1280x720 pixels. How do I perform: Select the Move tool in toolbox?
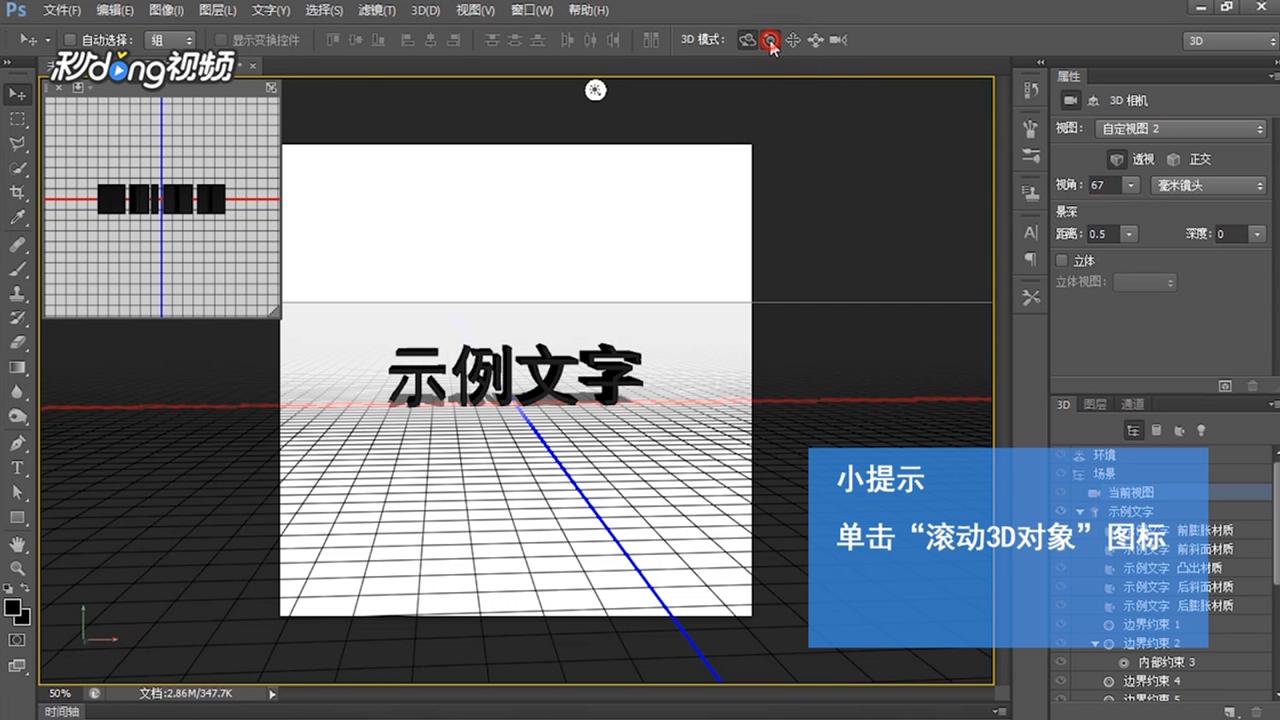tap(17, 94)
